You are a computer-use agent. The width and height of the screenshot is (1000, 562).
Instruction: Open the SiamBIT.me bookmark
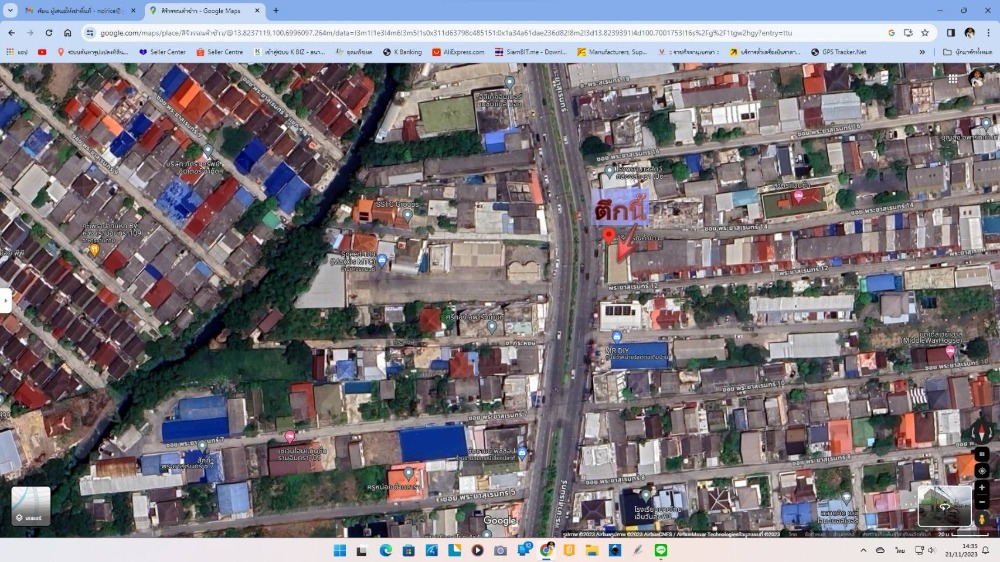[x=531, y=52]
